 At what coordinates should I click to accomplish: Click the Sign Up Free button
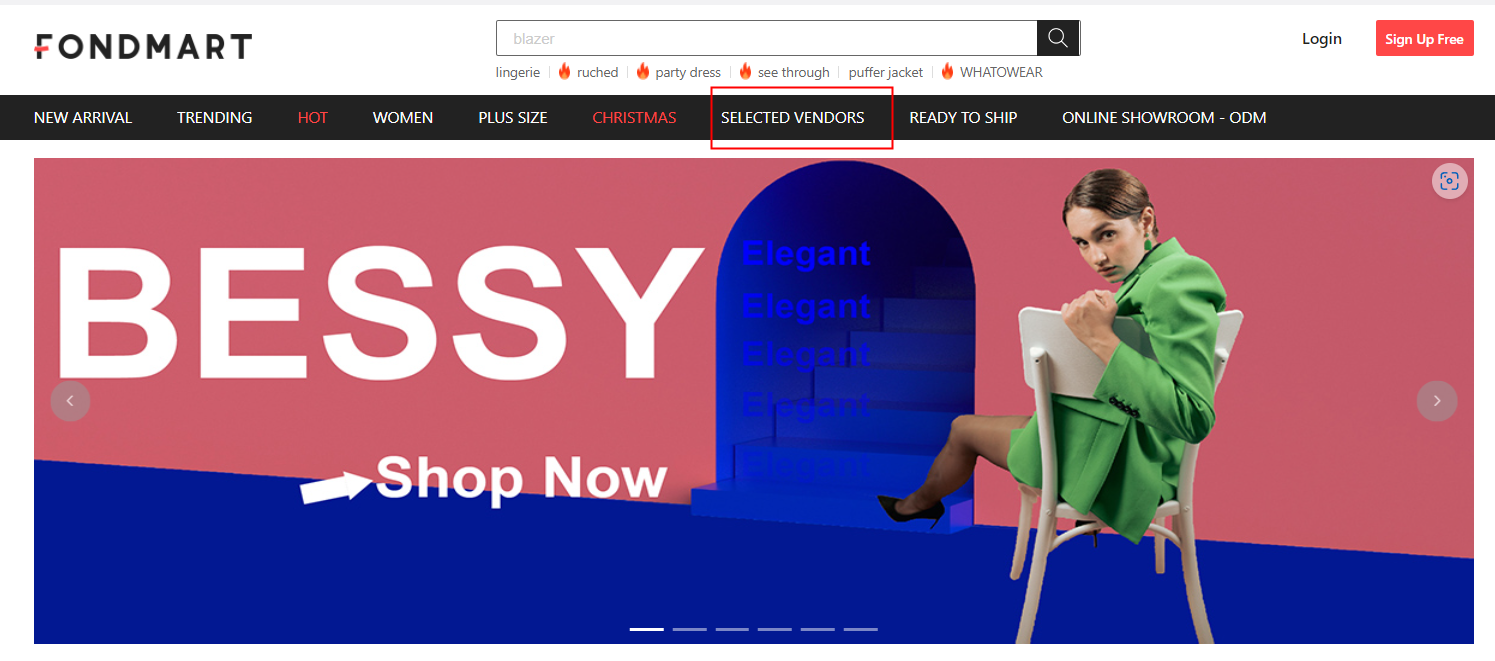point(1424,39)
